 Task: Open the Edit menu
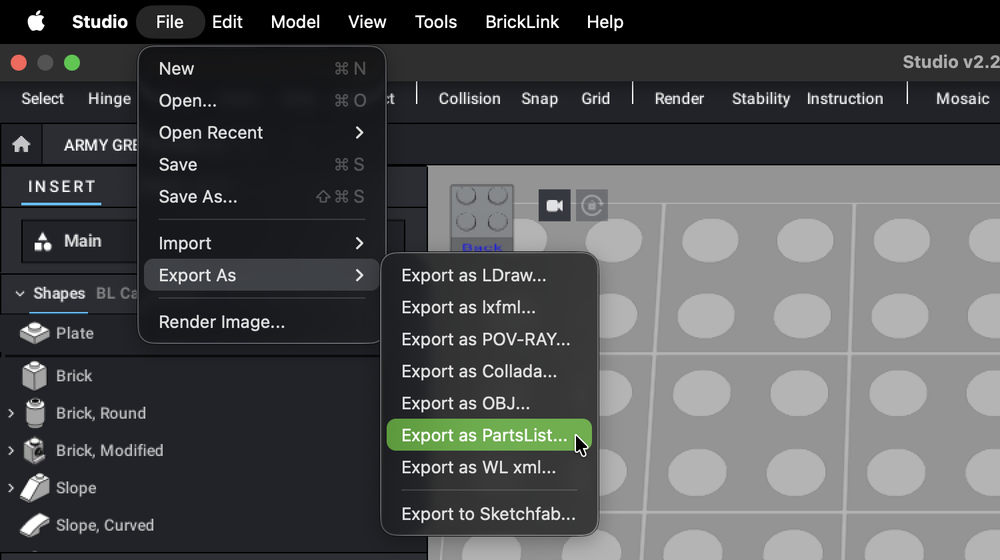[x=227, y=22]
